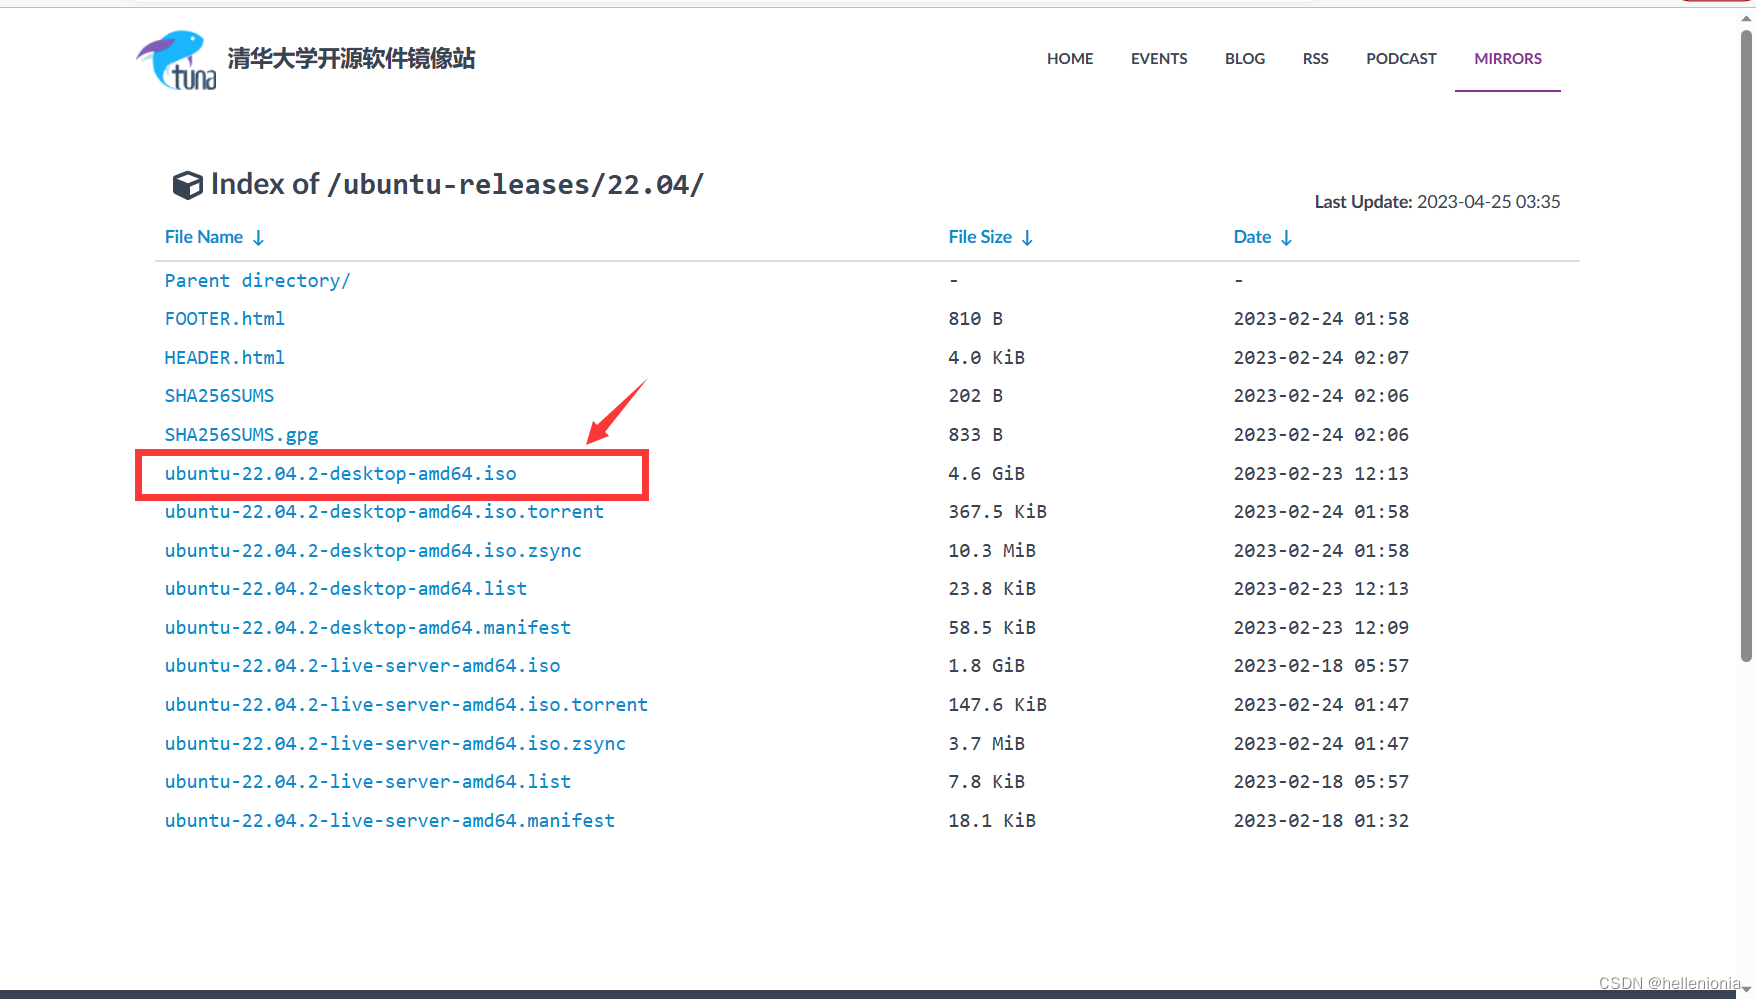Click the 1.8 GiB size value

point(986,666)
